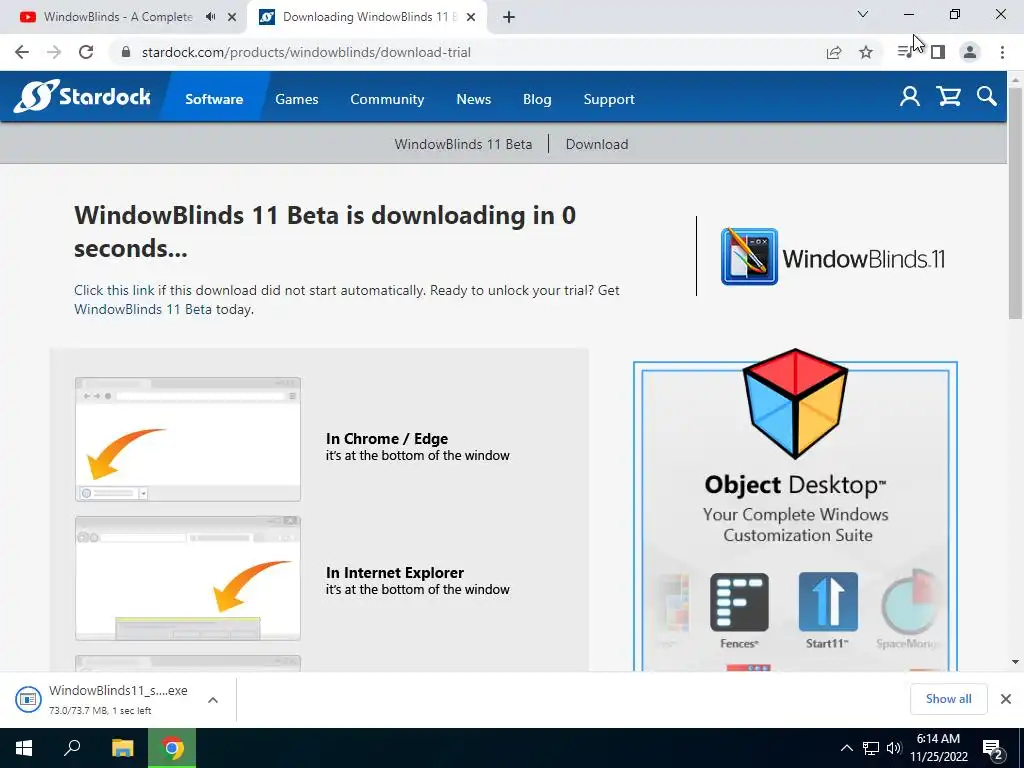Open the Windows Start button
Screen dimensions: 1024x768
tap(24, 748)
